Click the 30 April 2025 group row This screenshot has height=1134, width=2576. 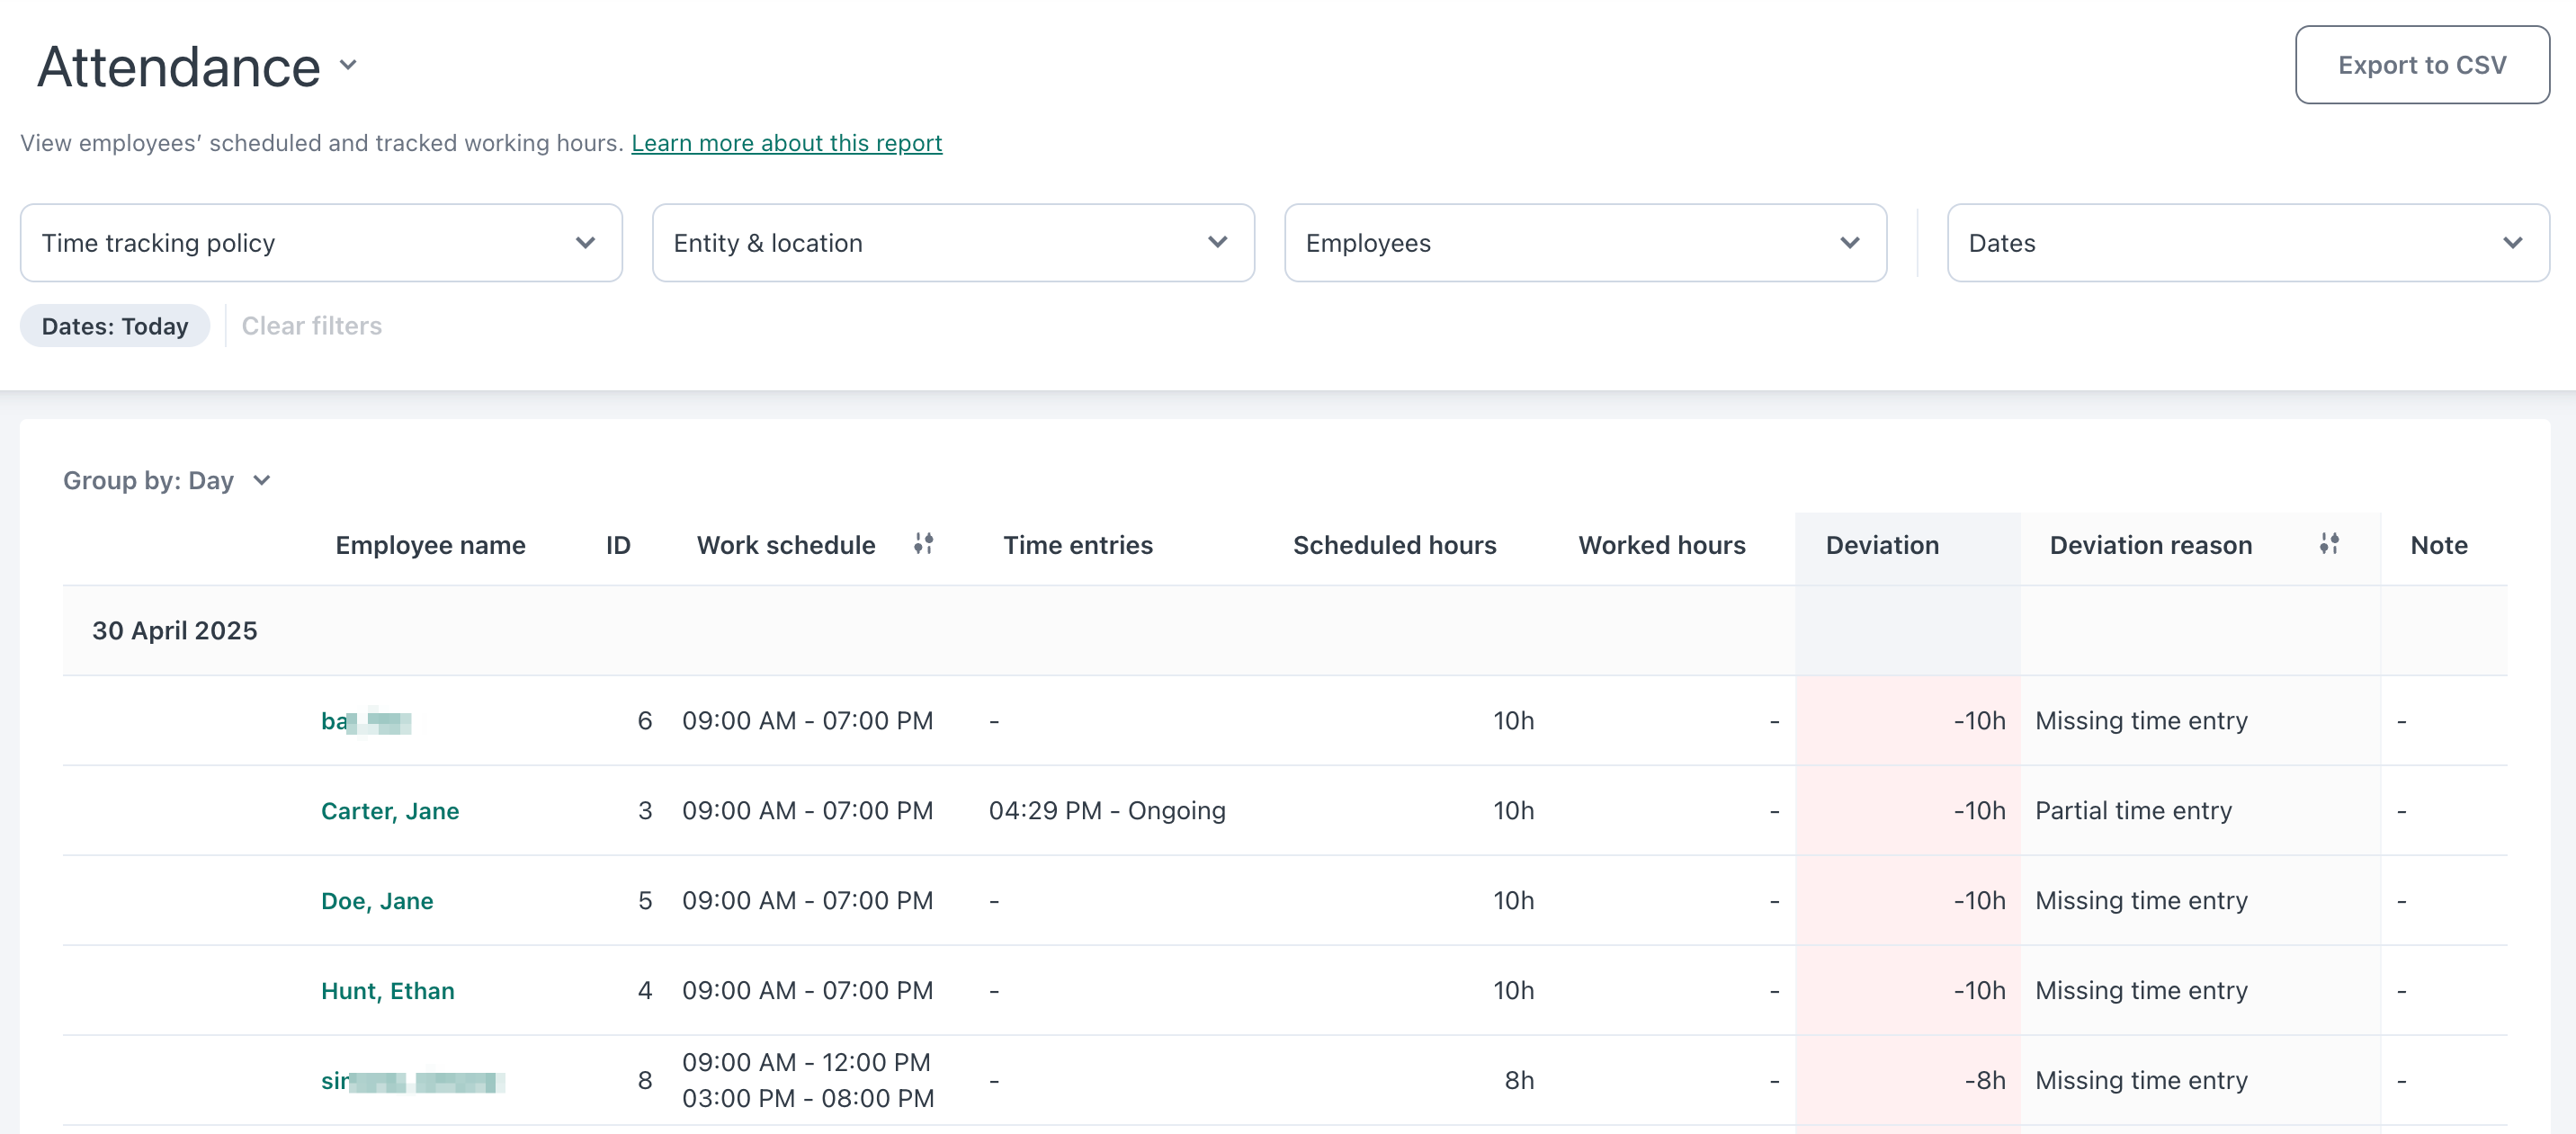(175, 631)
